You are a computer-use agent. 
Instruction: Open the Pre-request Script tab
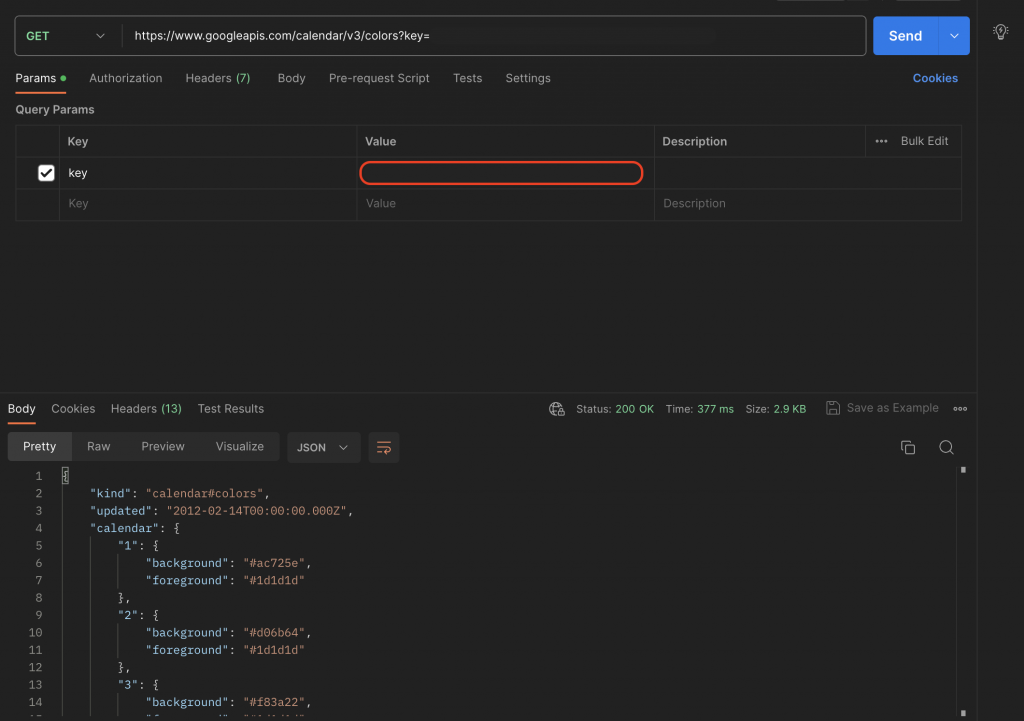[x=379, y=78]
